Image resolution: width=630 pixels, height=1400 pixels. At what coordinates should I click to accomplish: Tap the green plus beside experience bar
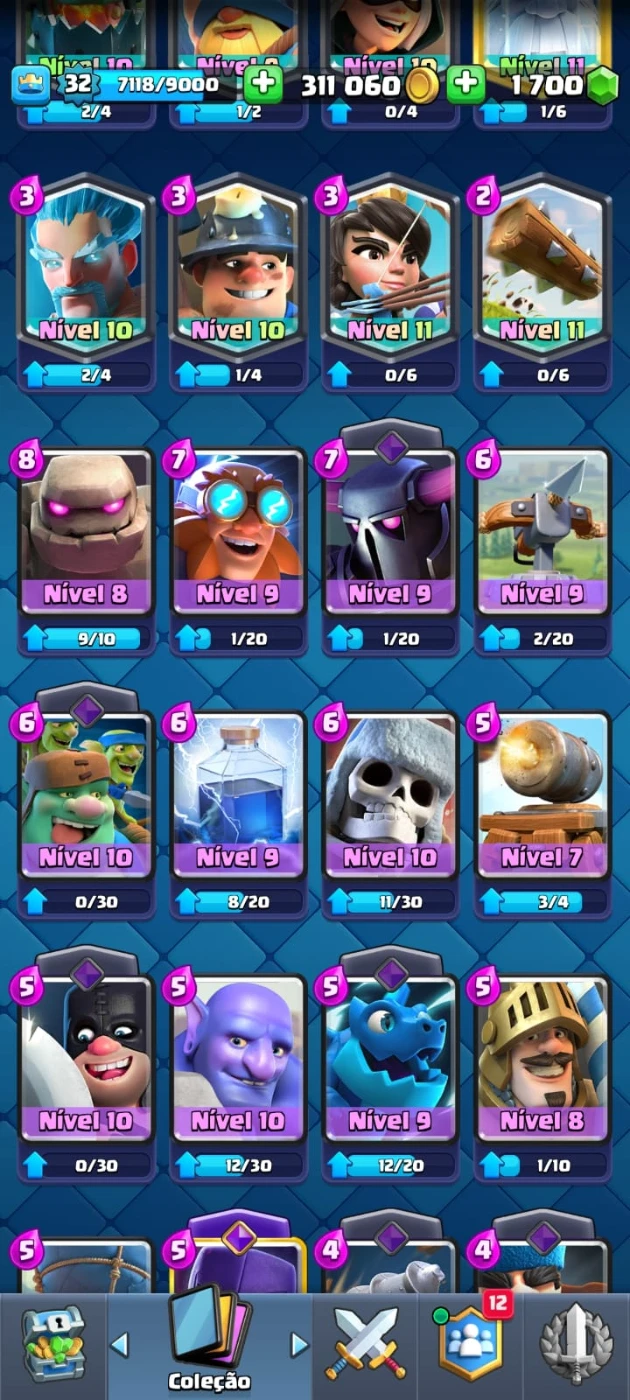pyautogui.click(x=263, y=84)
